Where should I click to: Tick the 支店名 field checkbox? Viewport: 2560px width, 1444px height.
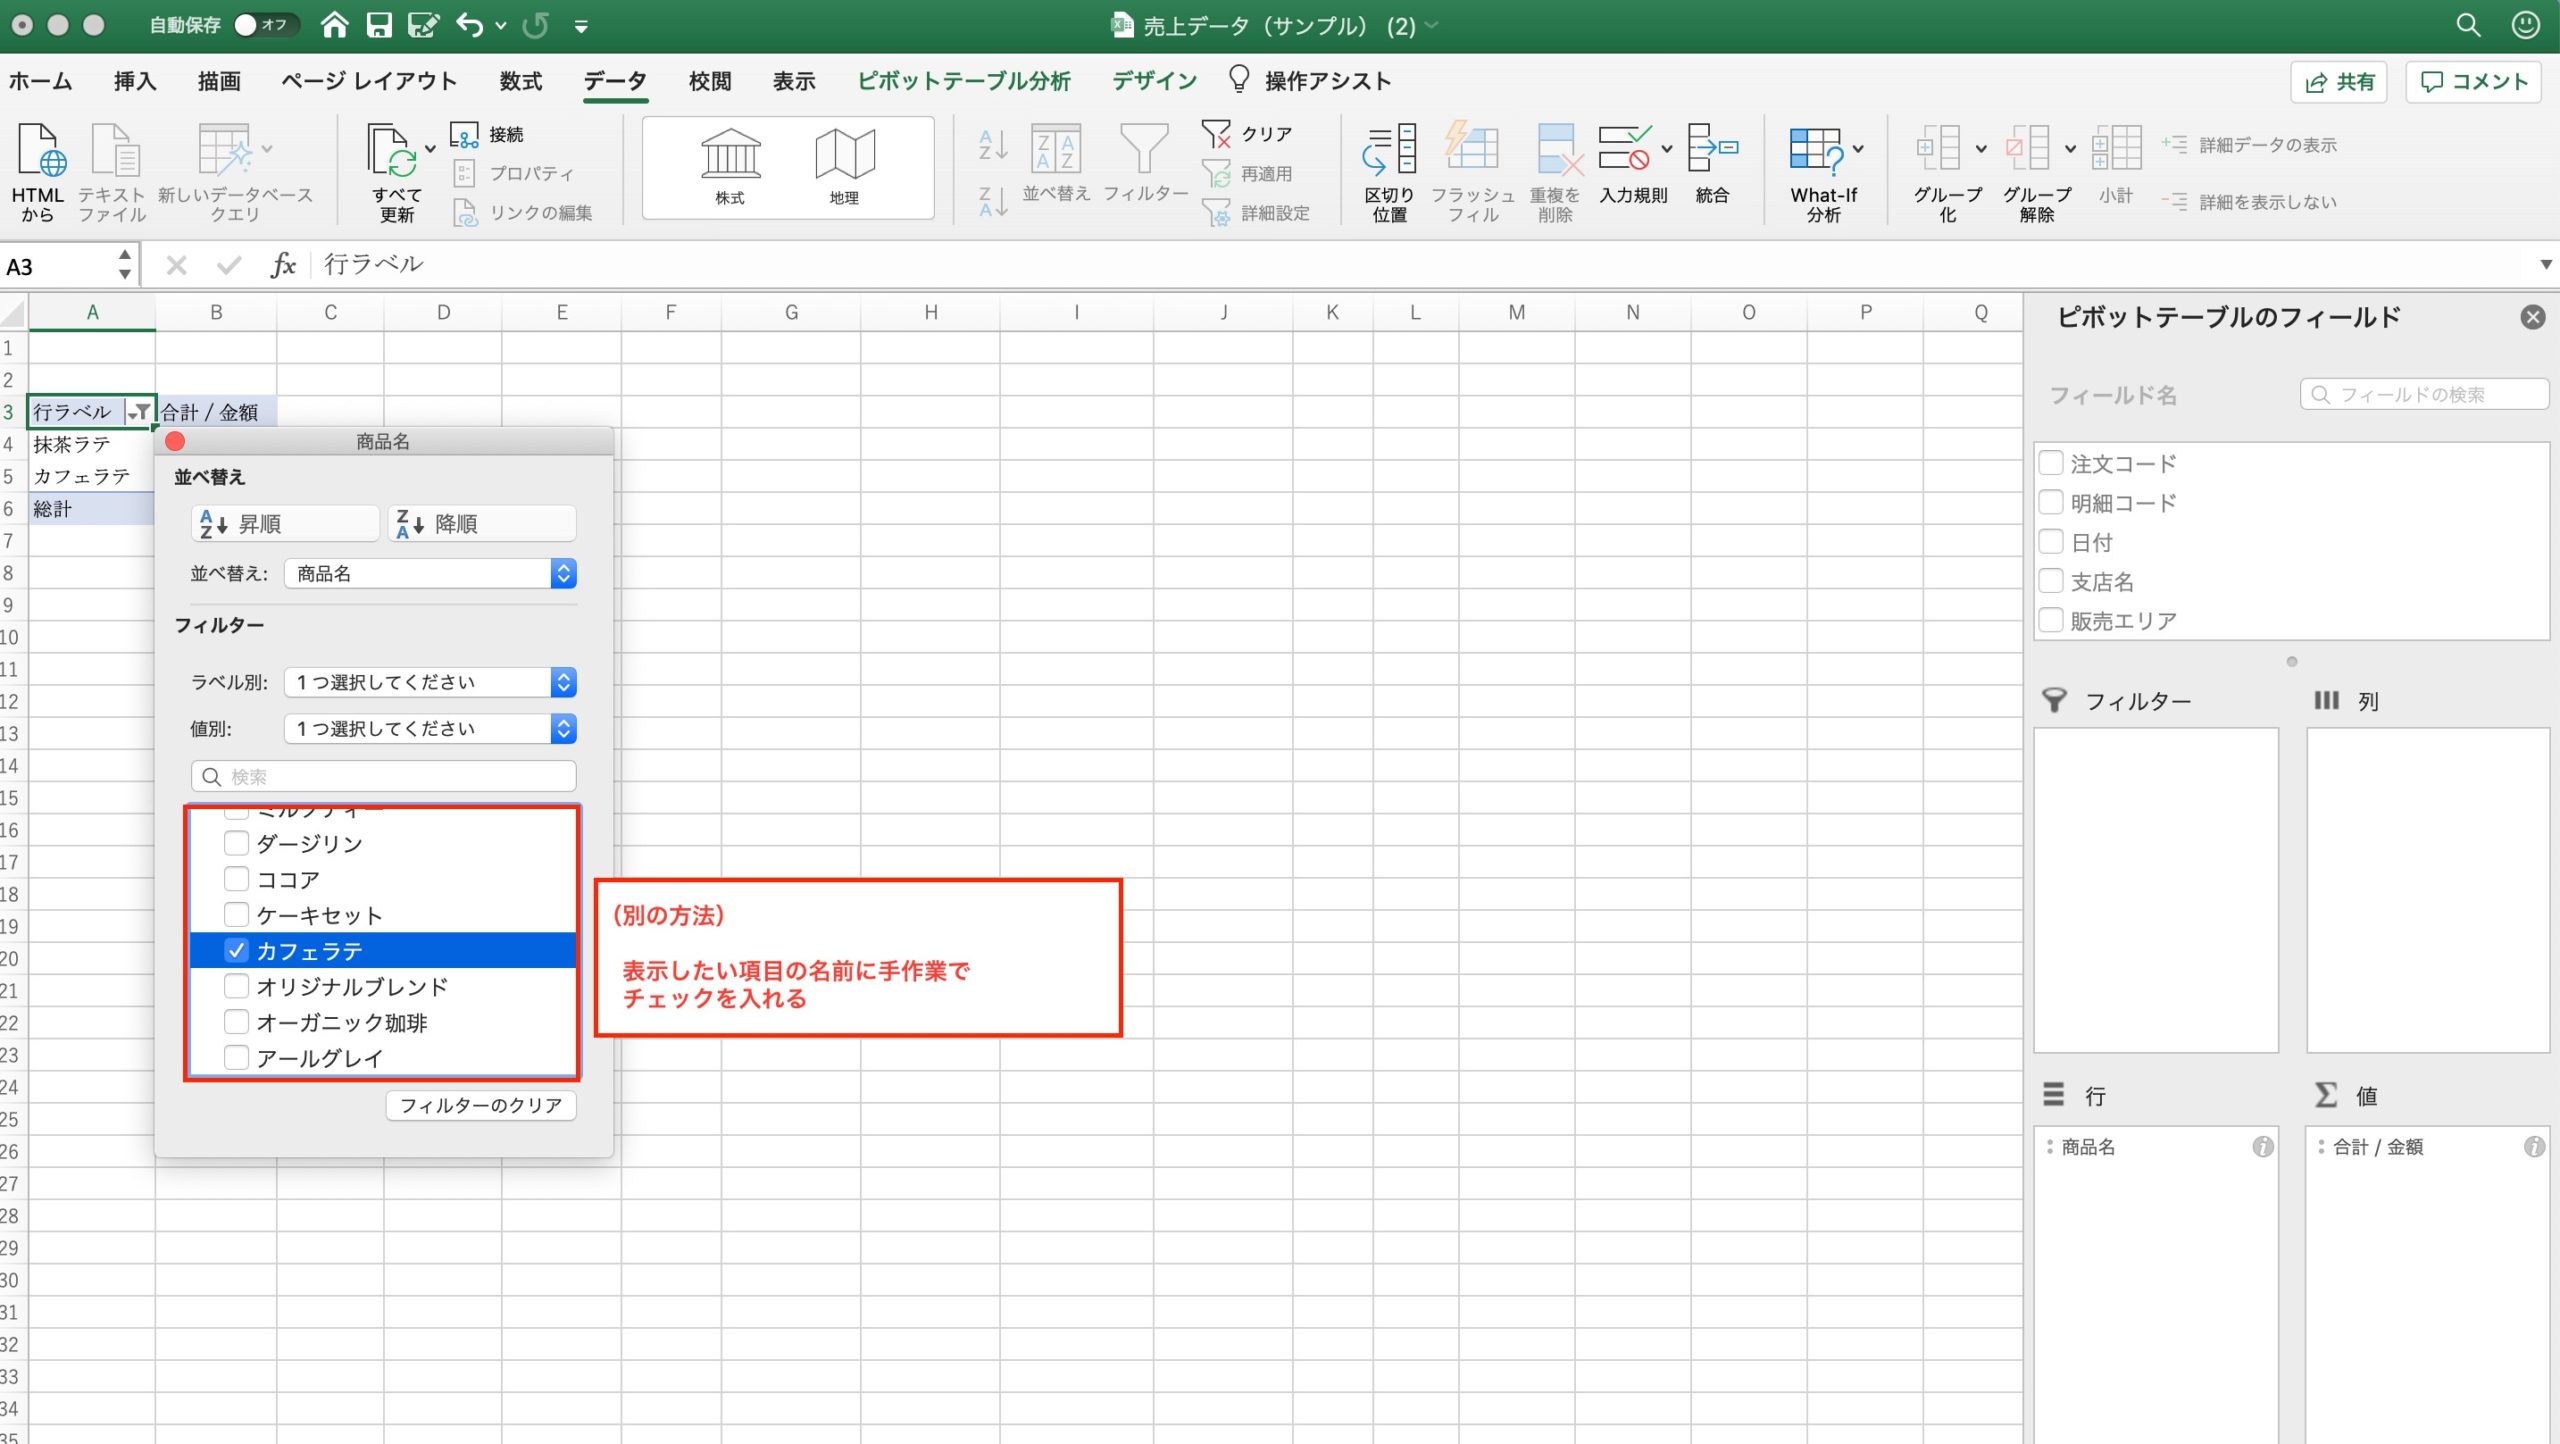(x=2051, y=581)
